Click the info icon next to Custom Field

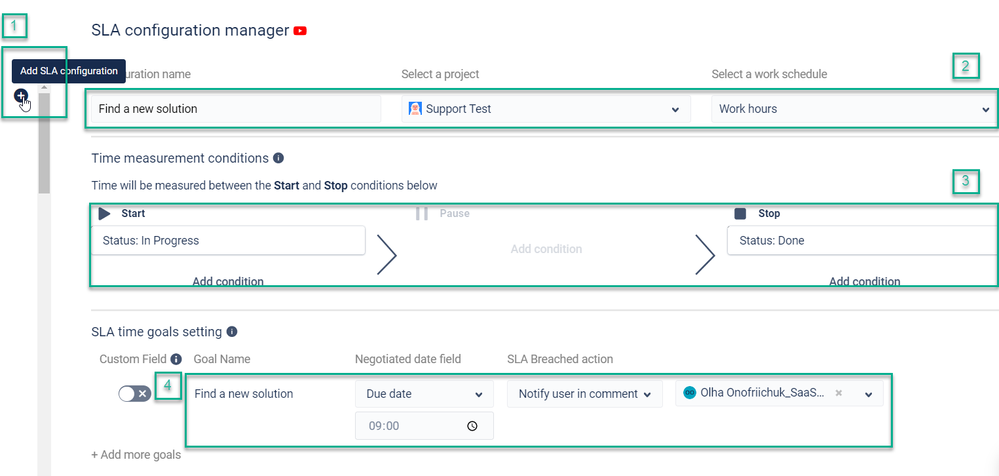[176, 359]
